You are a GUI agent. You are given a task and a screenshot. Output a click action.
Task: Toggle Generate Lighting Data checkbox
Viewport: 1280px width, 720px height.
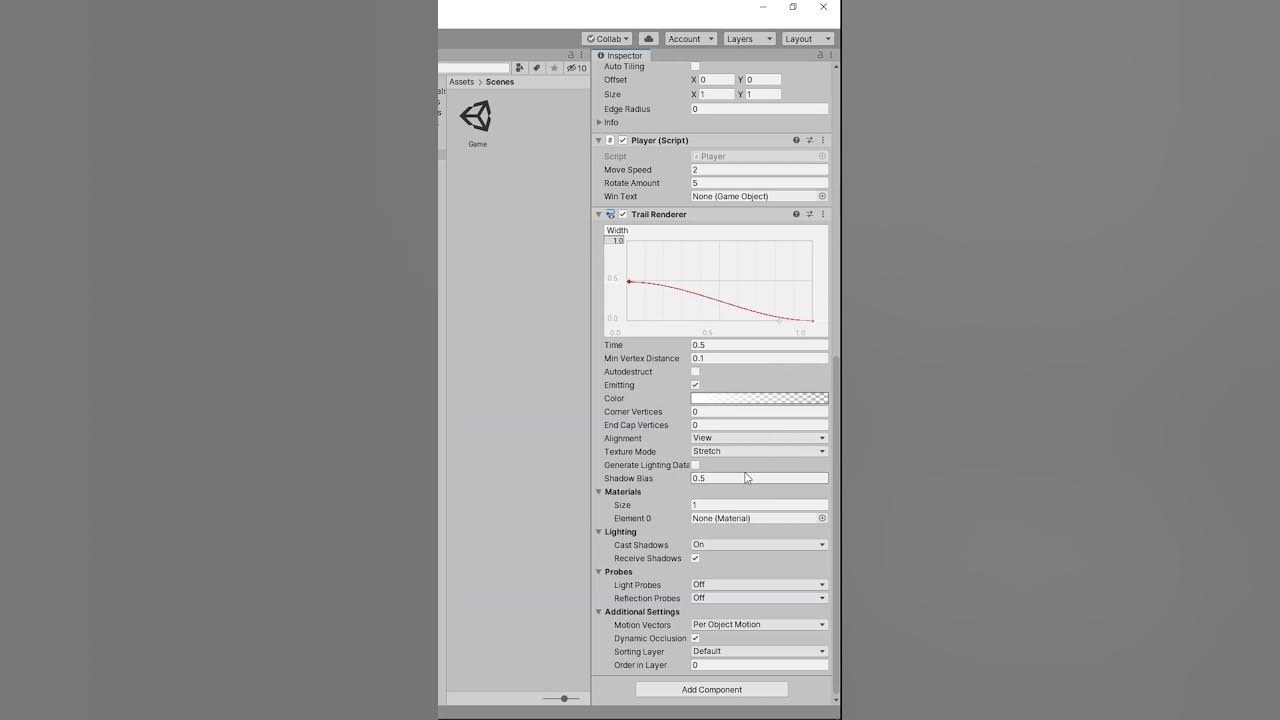pyautogui.click(x=695, y=465)
